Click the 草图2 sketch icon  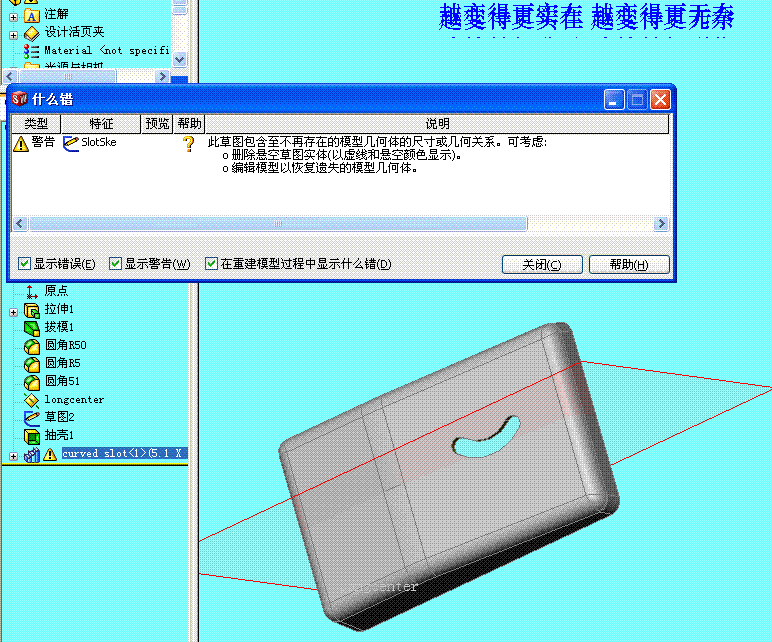click(x=32, y=418)
